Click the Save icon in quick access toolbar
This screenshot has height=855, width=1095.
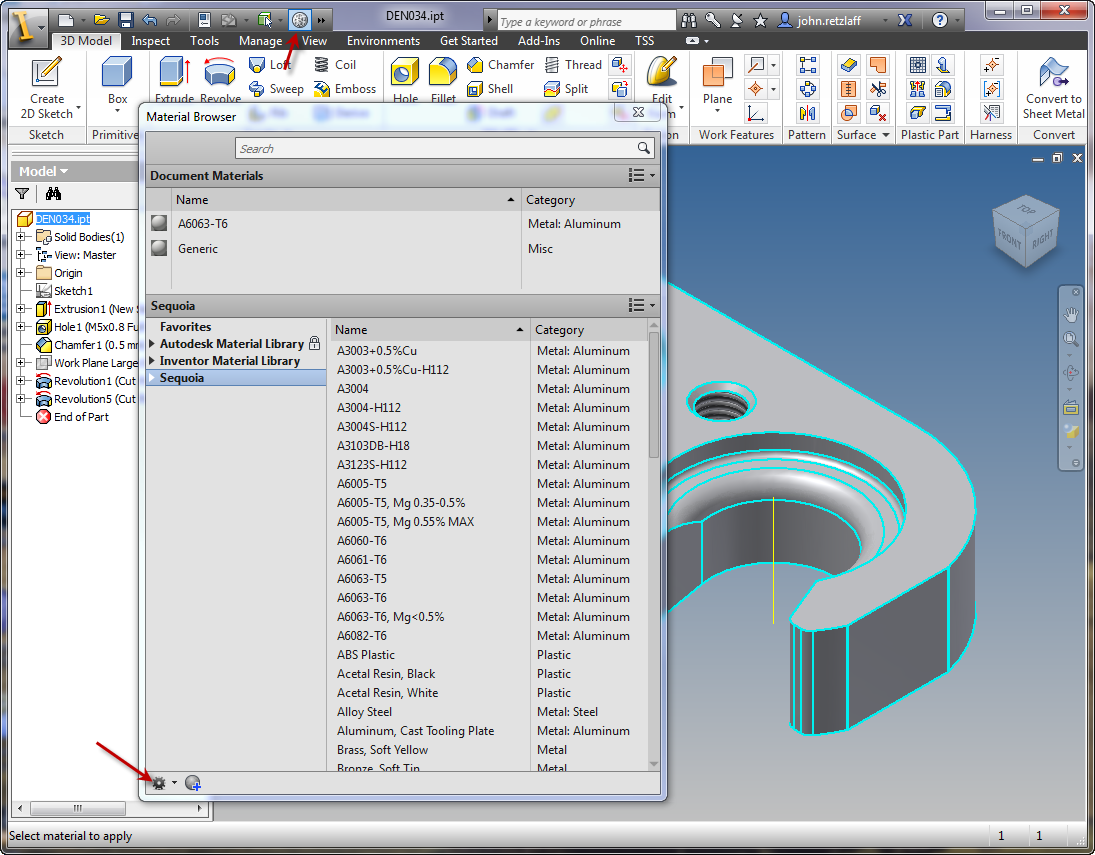126,20
